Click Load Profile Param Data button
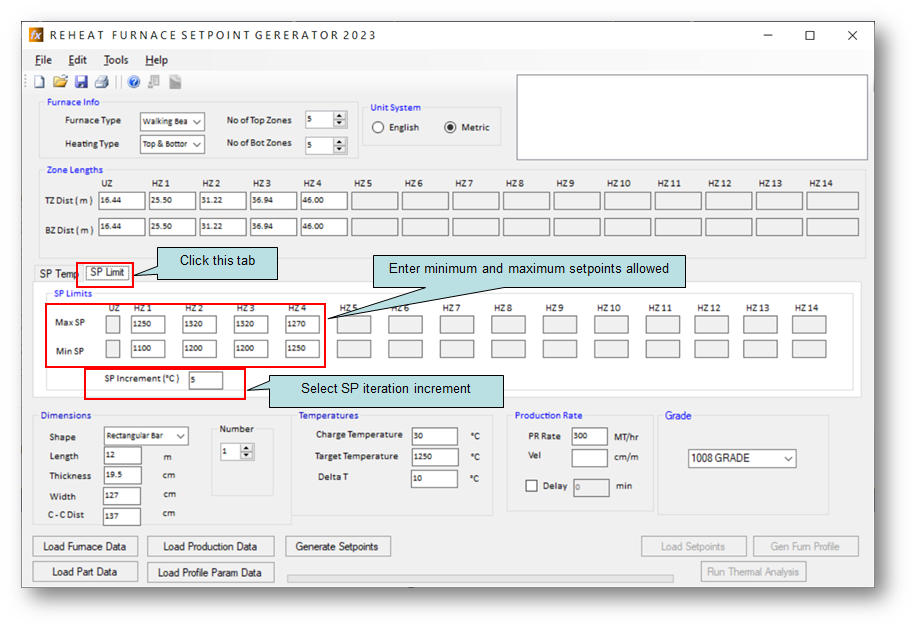The image size is (917, 630). tap(210, 573)
